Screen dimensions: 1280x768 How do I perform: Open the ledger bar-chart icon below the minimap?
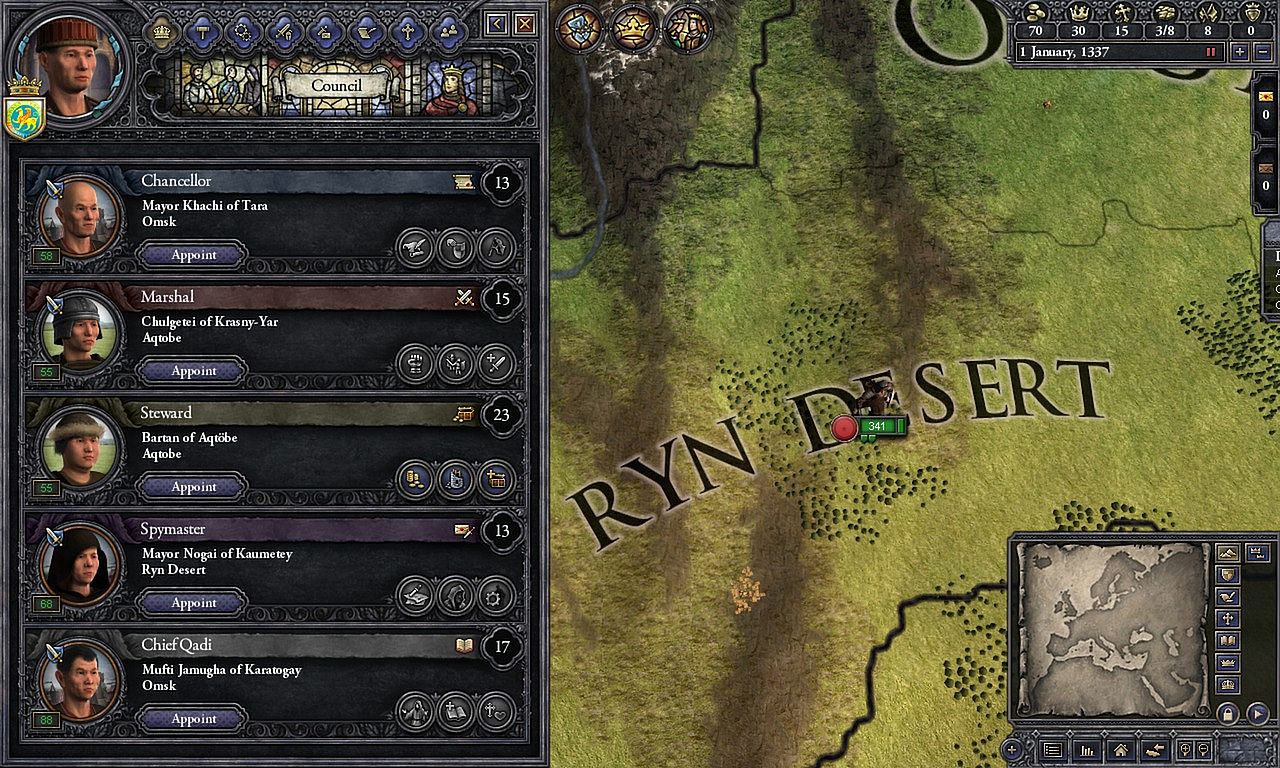click(1086, 749)
